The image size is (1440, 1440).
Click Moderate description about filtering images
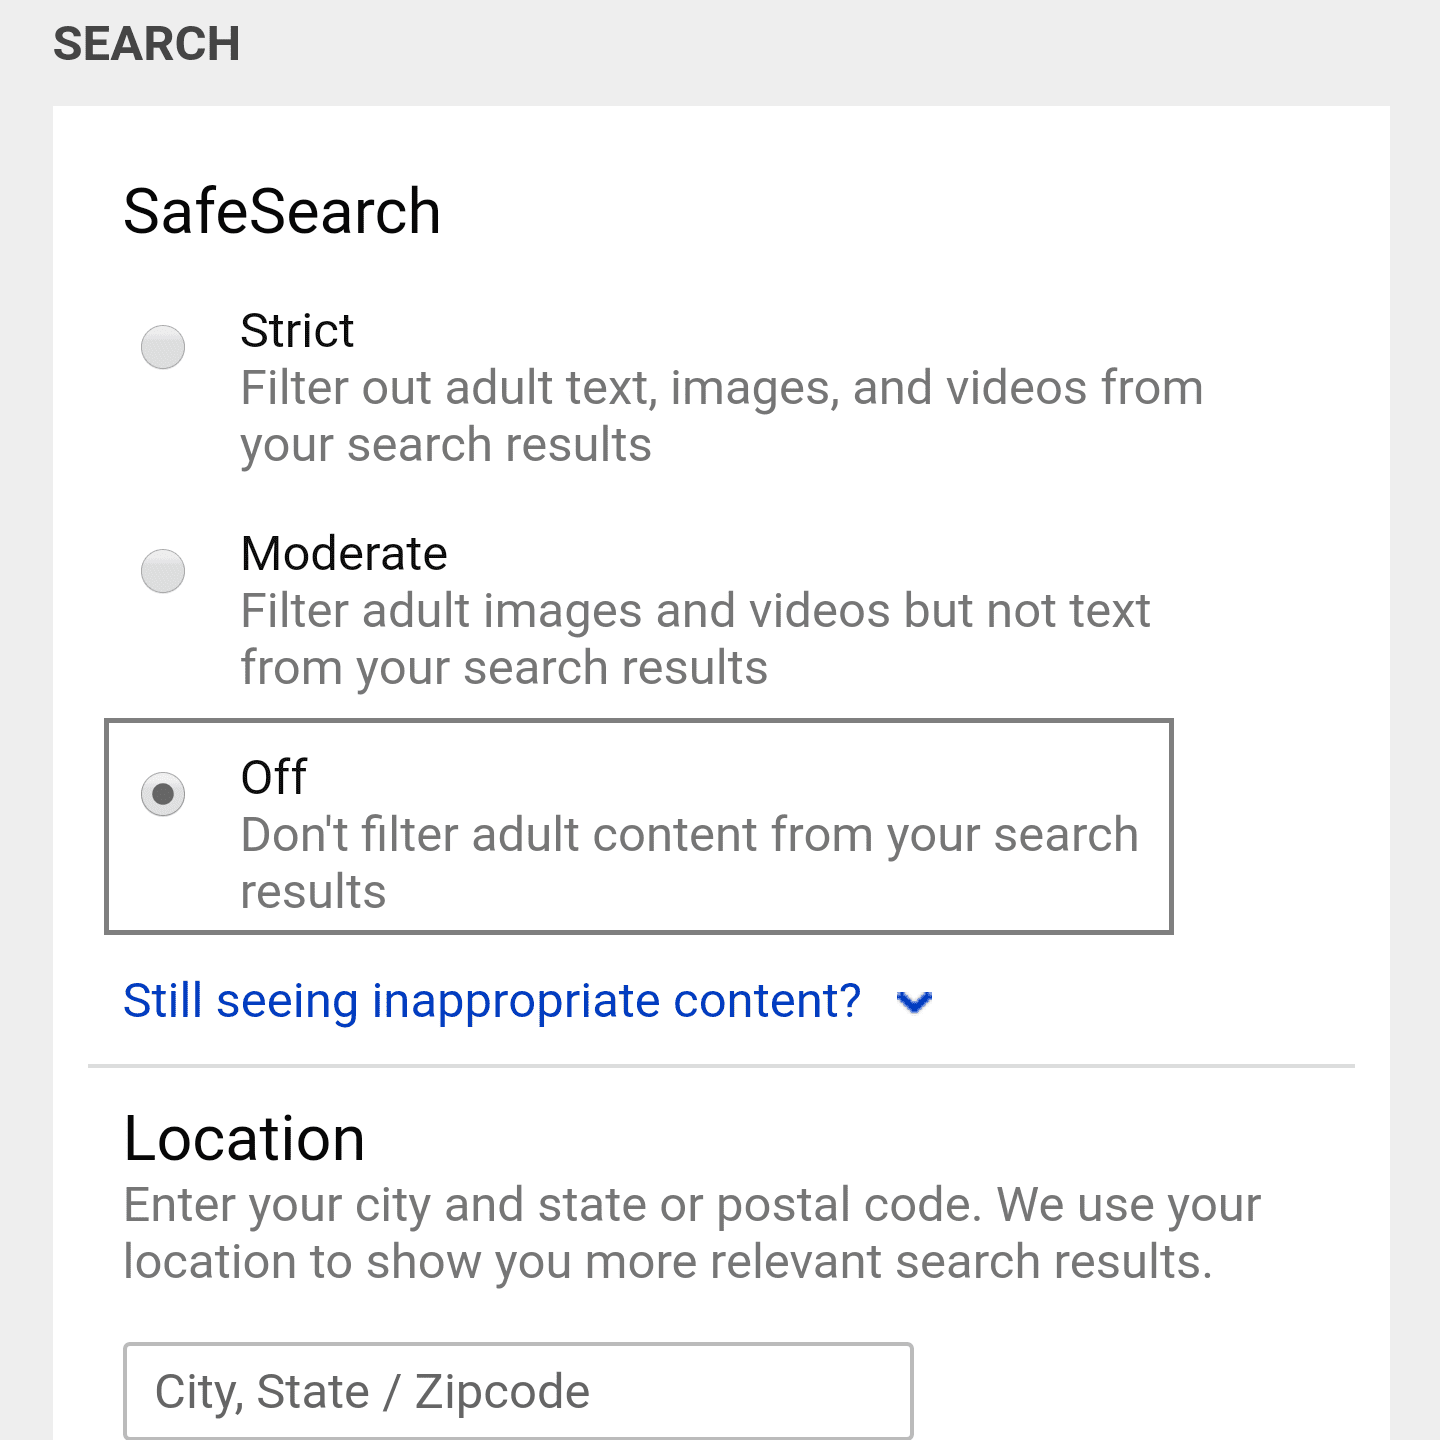click(695, 611)
